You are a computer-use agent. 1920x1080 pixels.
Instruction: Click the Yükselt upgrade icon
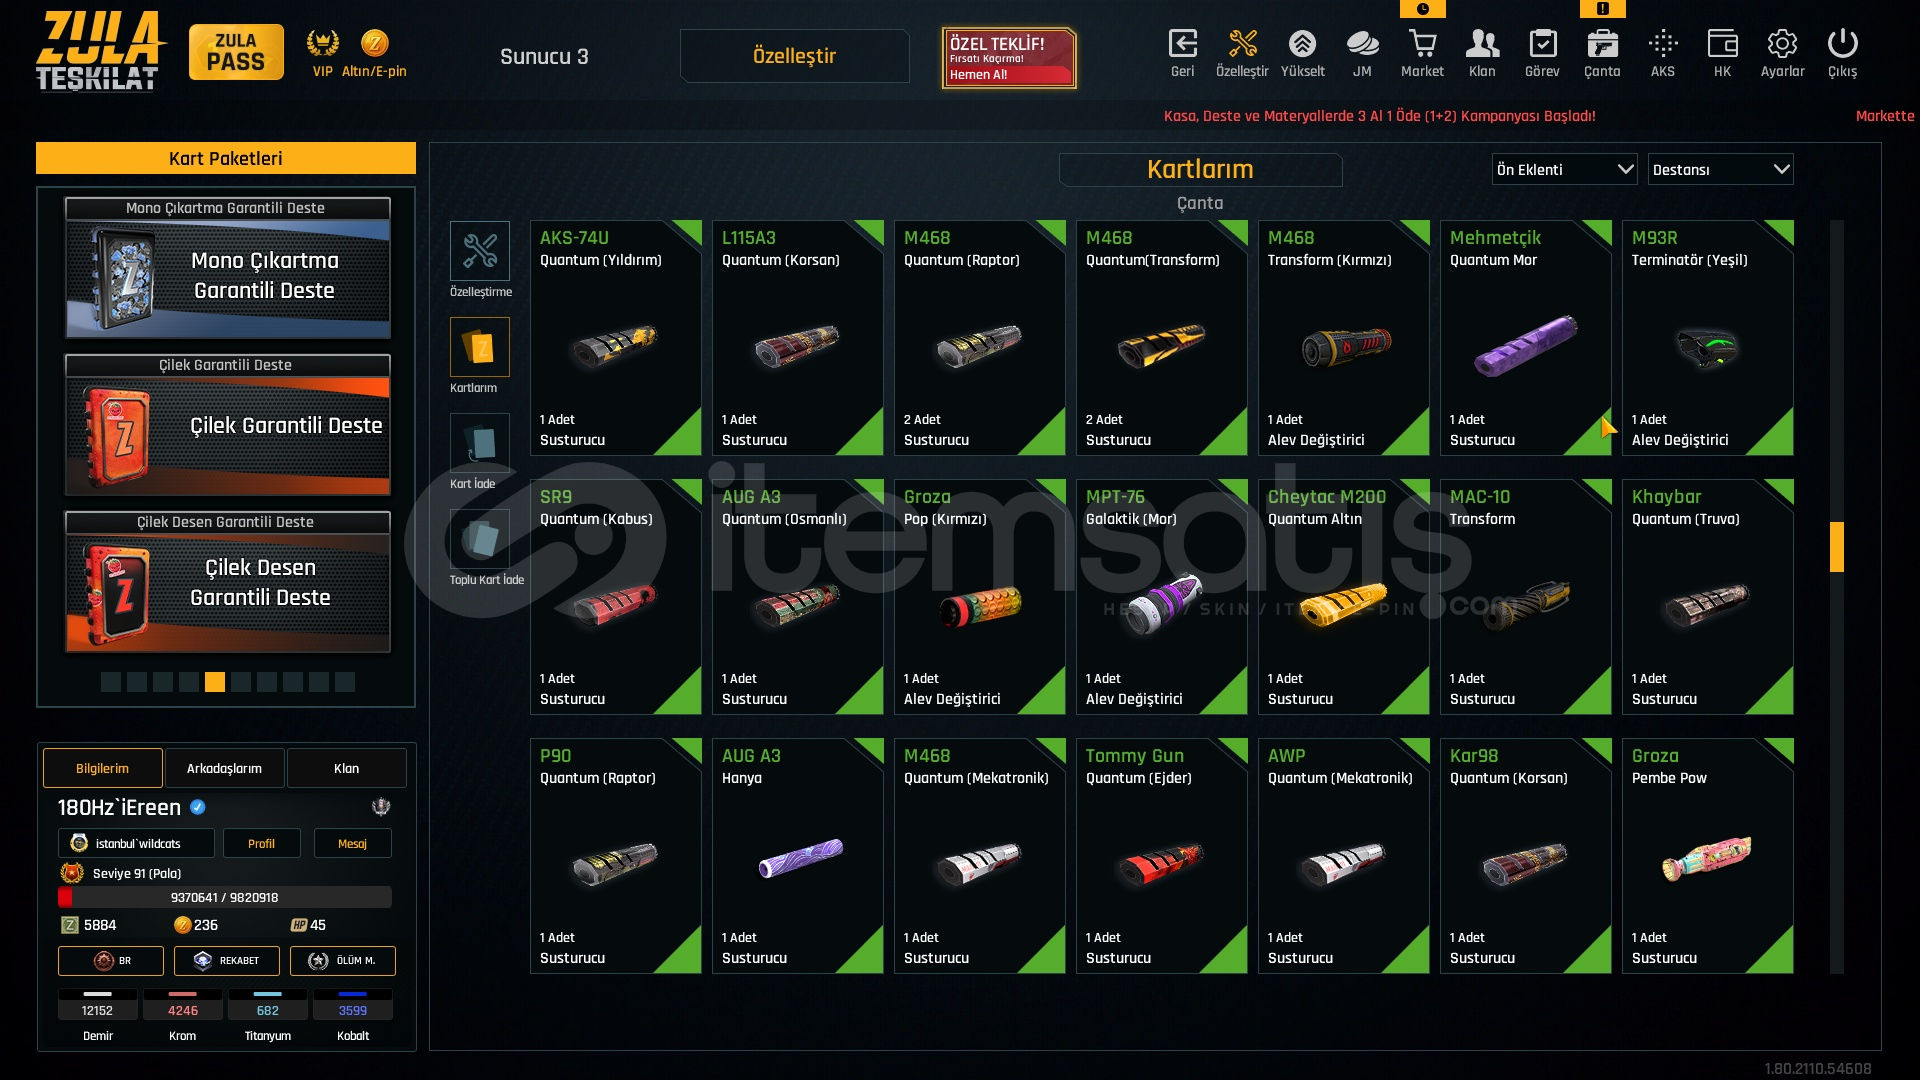tap(1302, 45)
